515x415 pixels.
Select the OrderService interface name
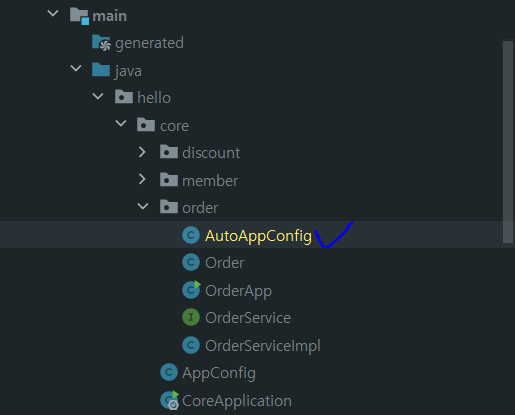point(248,318)
